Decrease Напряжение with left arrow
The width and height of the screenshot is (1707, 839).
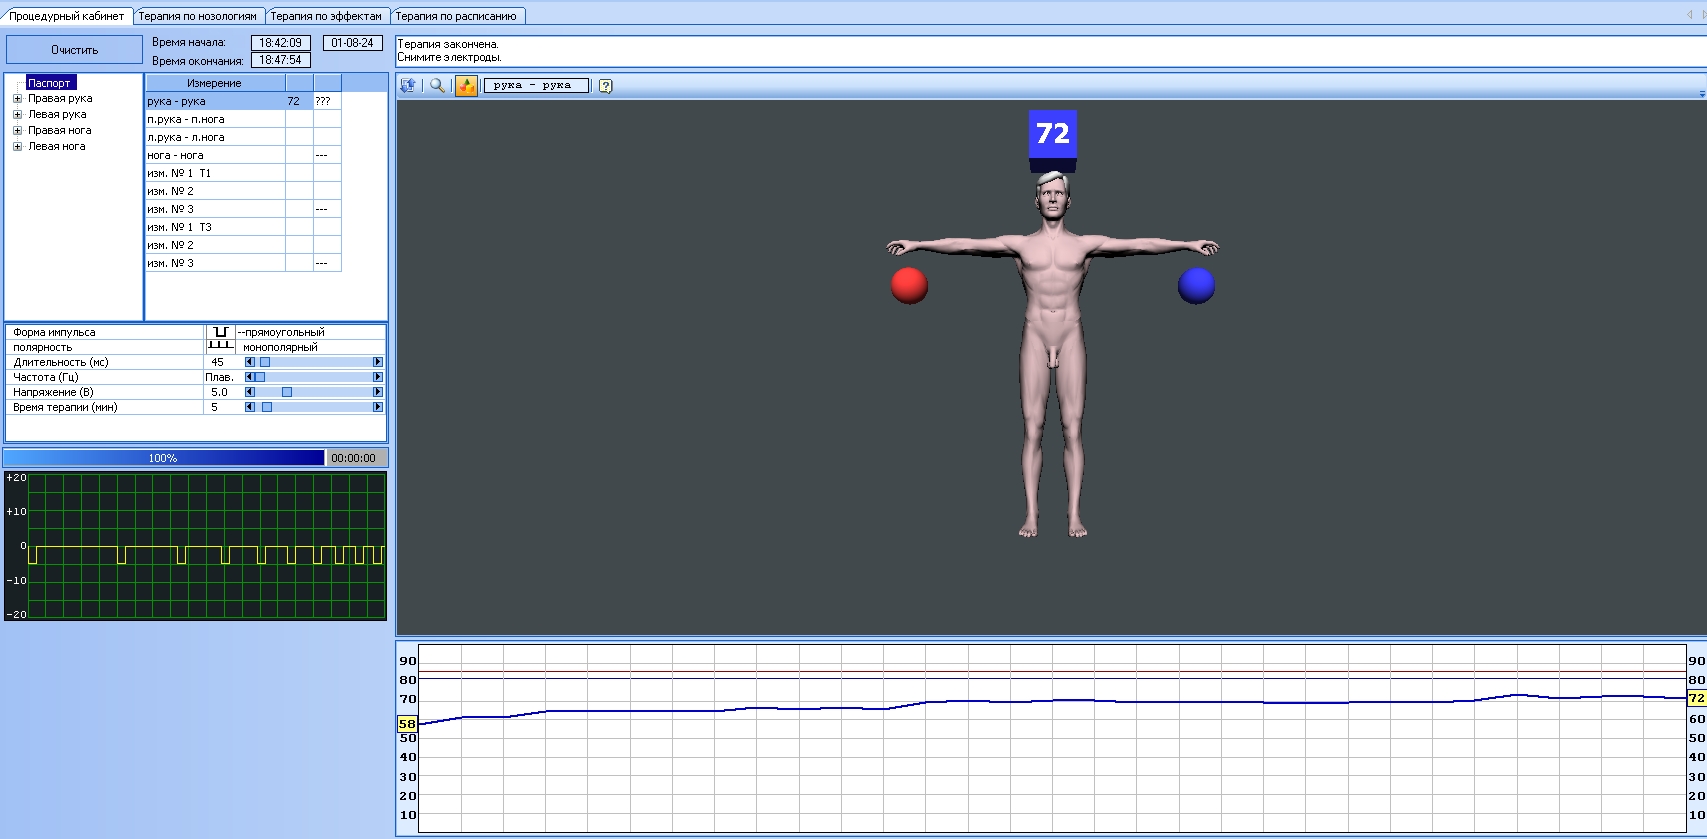250,392
